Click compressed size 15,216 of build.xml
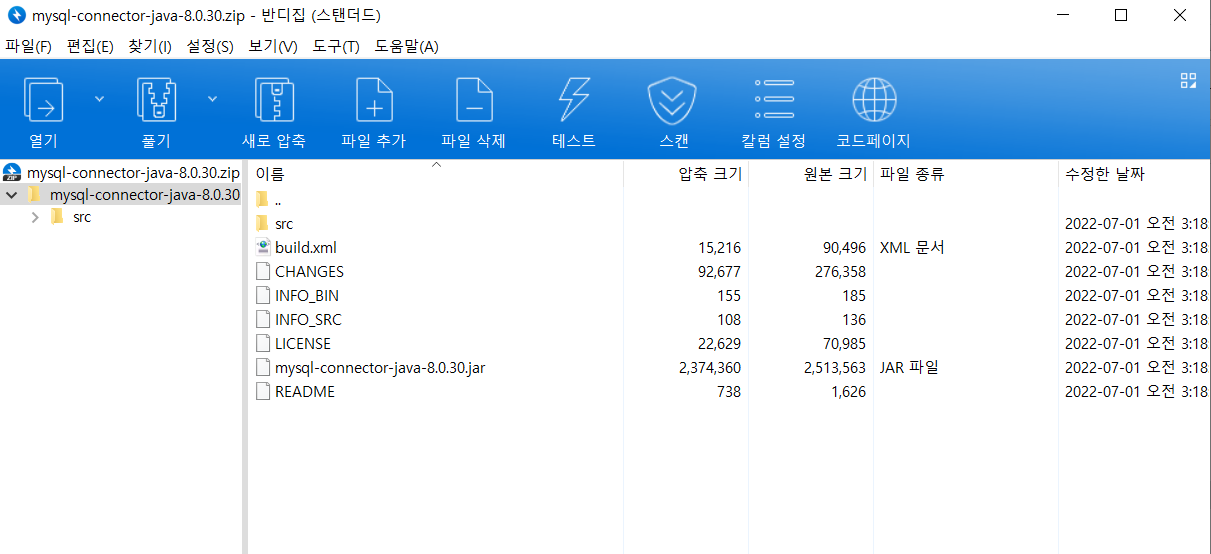Image resolution: width=1211 pixels, height=554 pixels. (719, 248)
